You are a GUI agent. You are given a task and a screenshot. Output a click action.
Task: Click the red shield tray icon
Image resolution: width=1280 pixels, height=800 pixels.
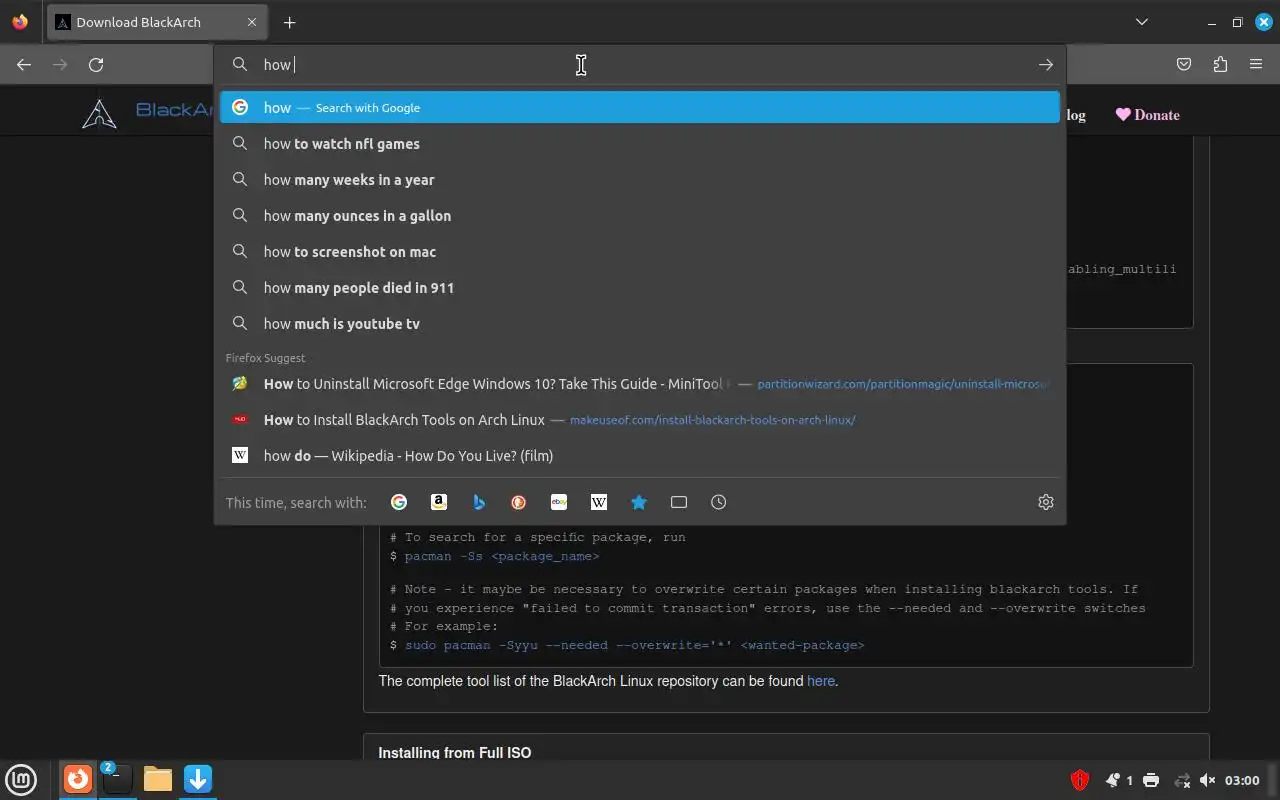[x=1079, y=780]
